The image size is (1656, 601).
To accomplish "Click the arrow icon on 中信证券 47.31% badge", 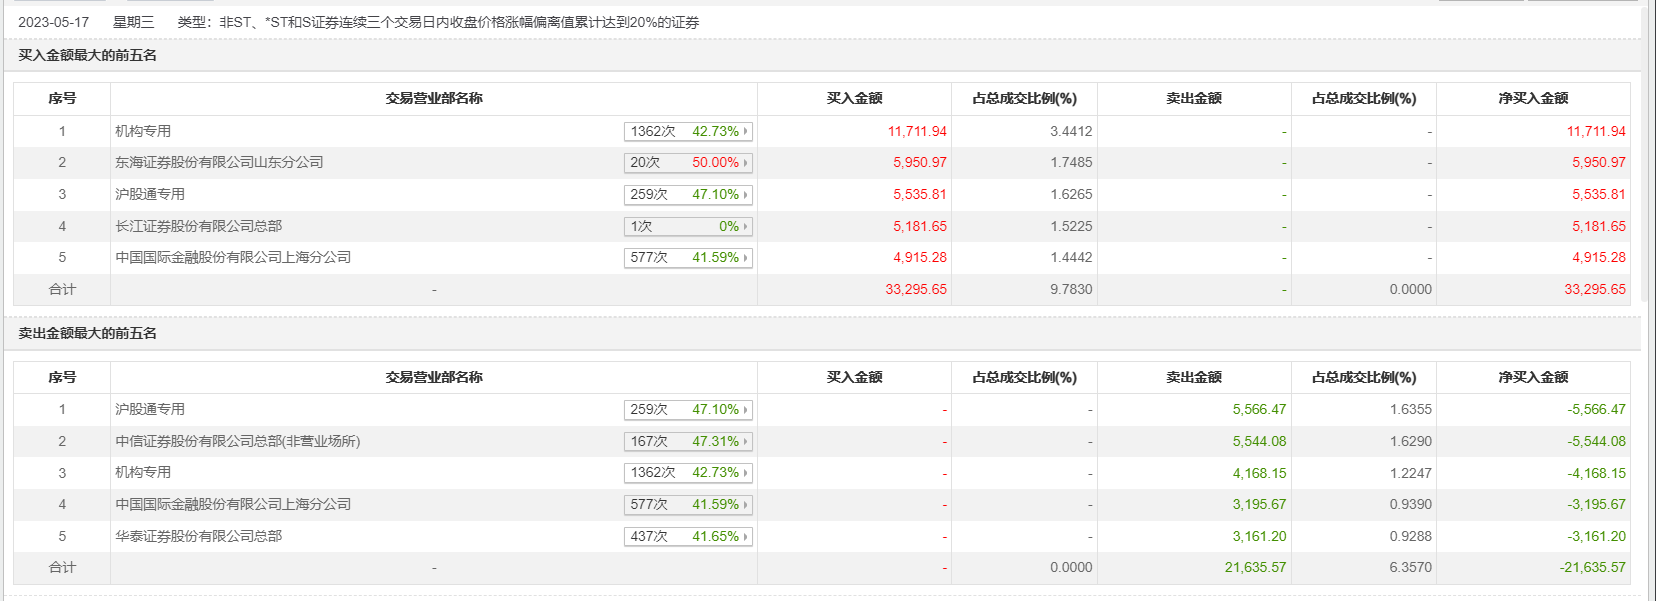I will click(x=745, y=442).
